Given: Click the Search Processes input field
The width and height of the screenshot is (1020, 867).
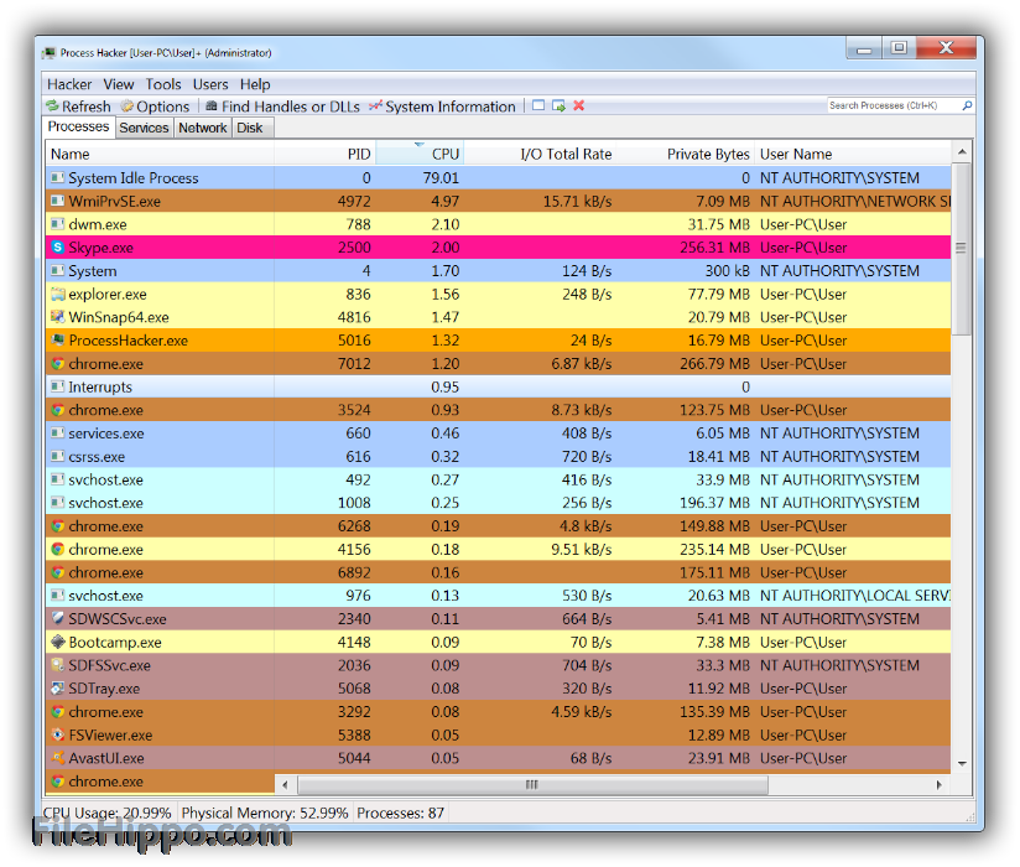Looking at the screenshot, I should 892,106.
